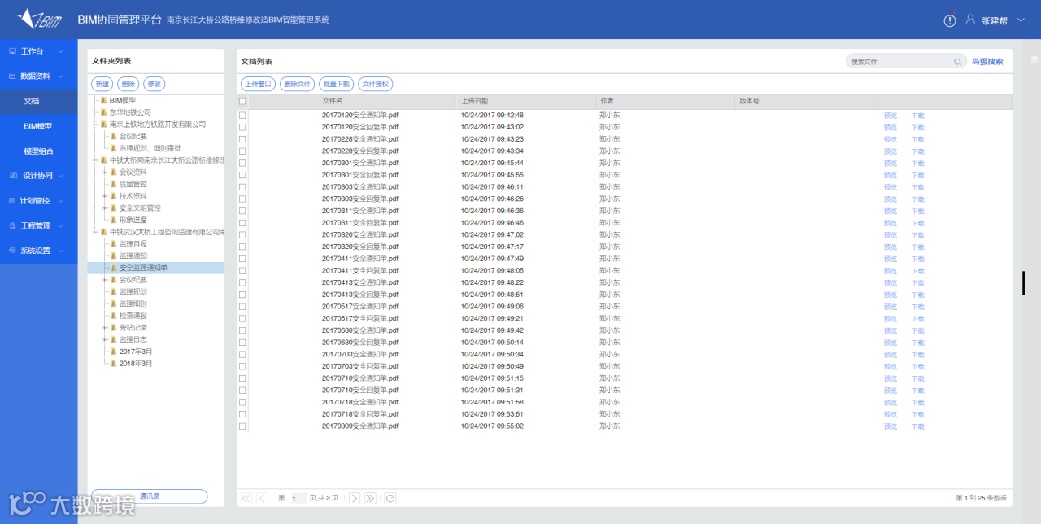Check the box for 20170320安全通知单.pdf
The image size is (1041, 524).
(x=242, y=234)
